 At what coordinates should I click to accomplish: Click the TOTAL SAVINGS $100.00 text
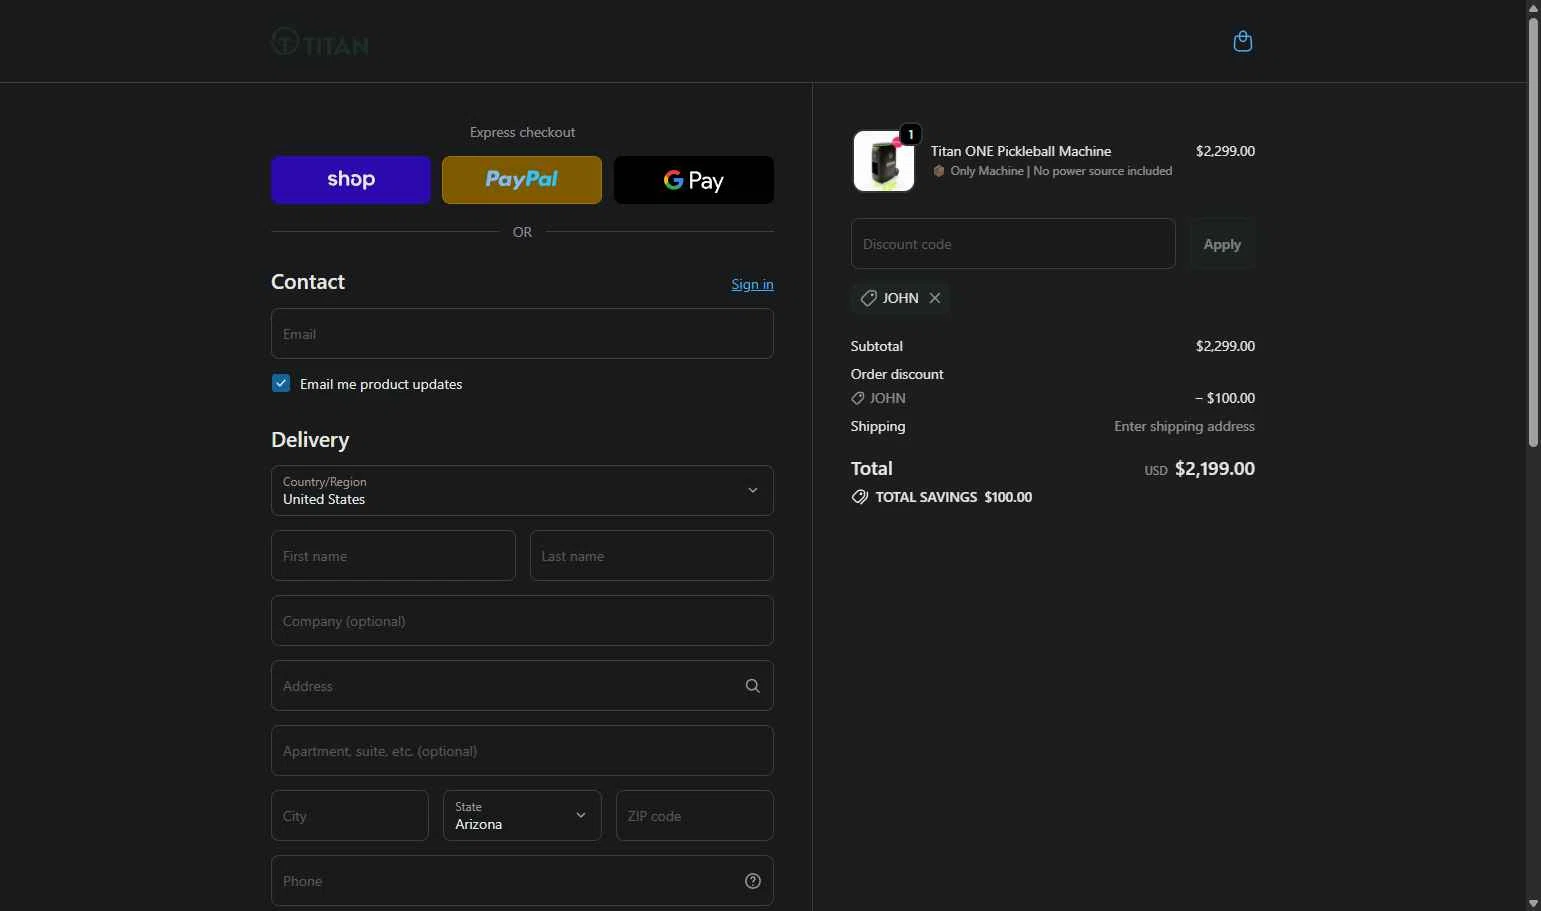954,497
